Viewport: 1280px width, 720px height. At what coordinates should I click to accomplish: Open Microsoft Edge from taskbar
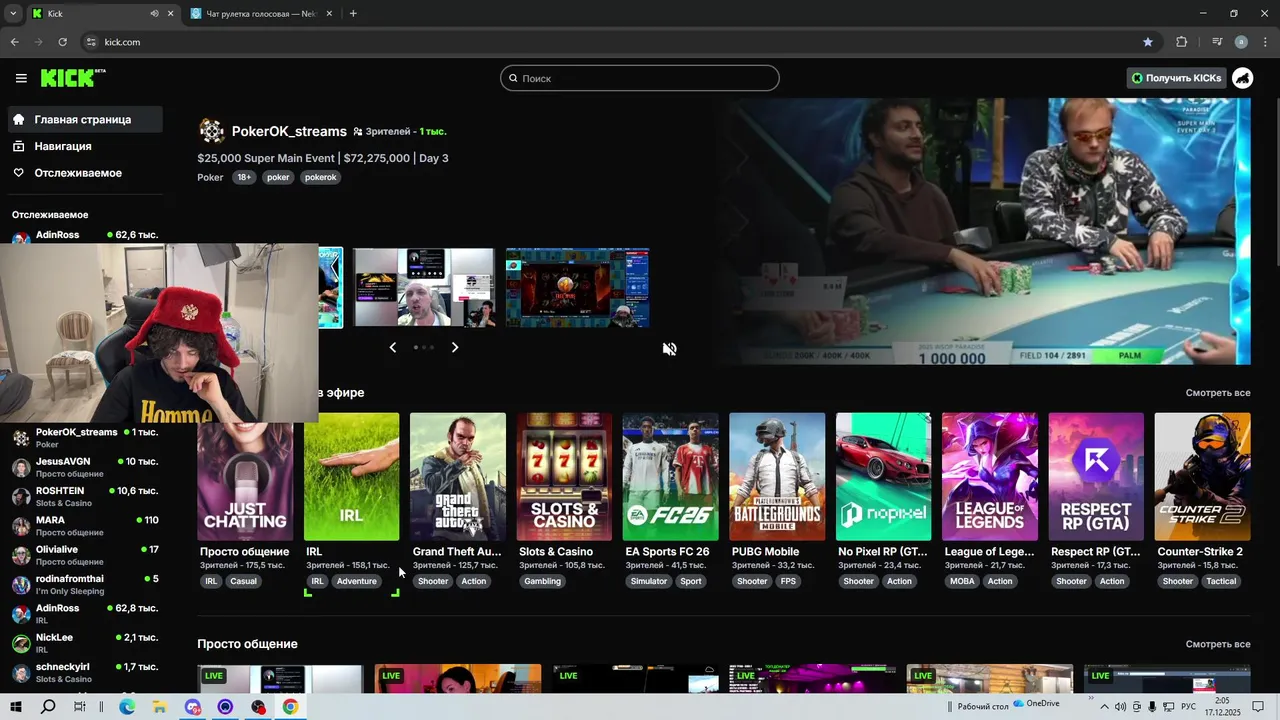127,707
